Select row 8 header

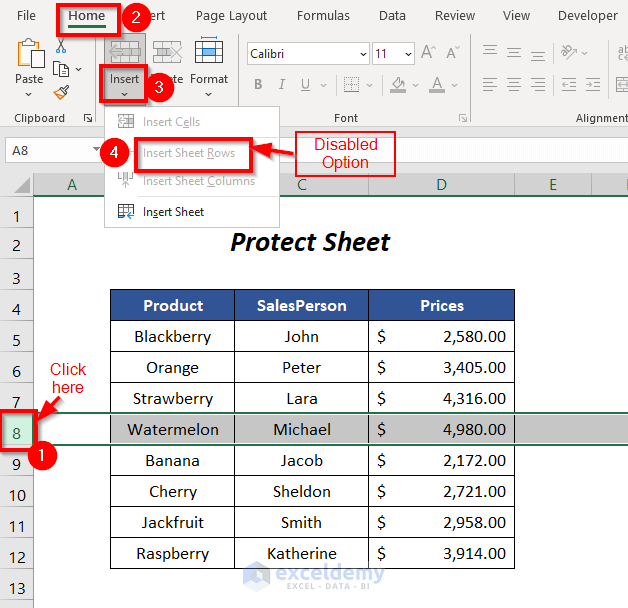coord(16,433)
